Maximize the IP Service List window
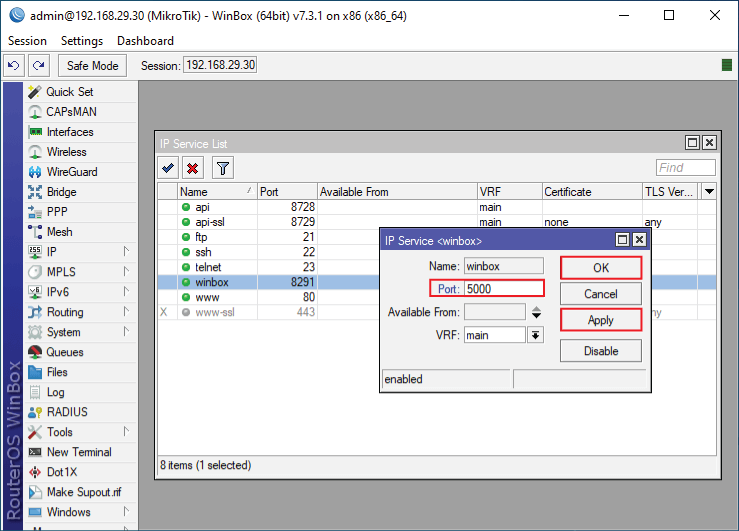739x531 pixels. 692,143
